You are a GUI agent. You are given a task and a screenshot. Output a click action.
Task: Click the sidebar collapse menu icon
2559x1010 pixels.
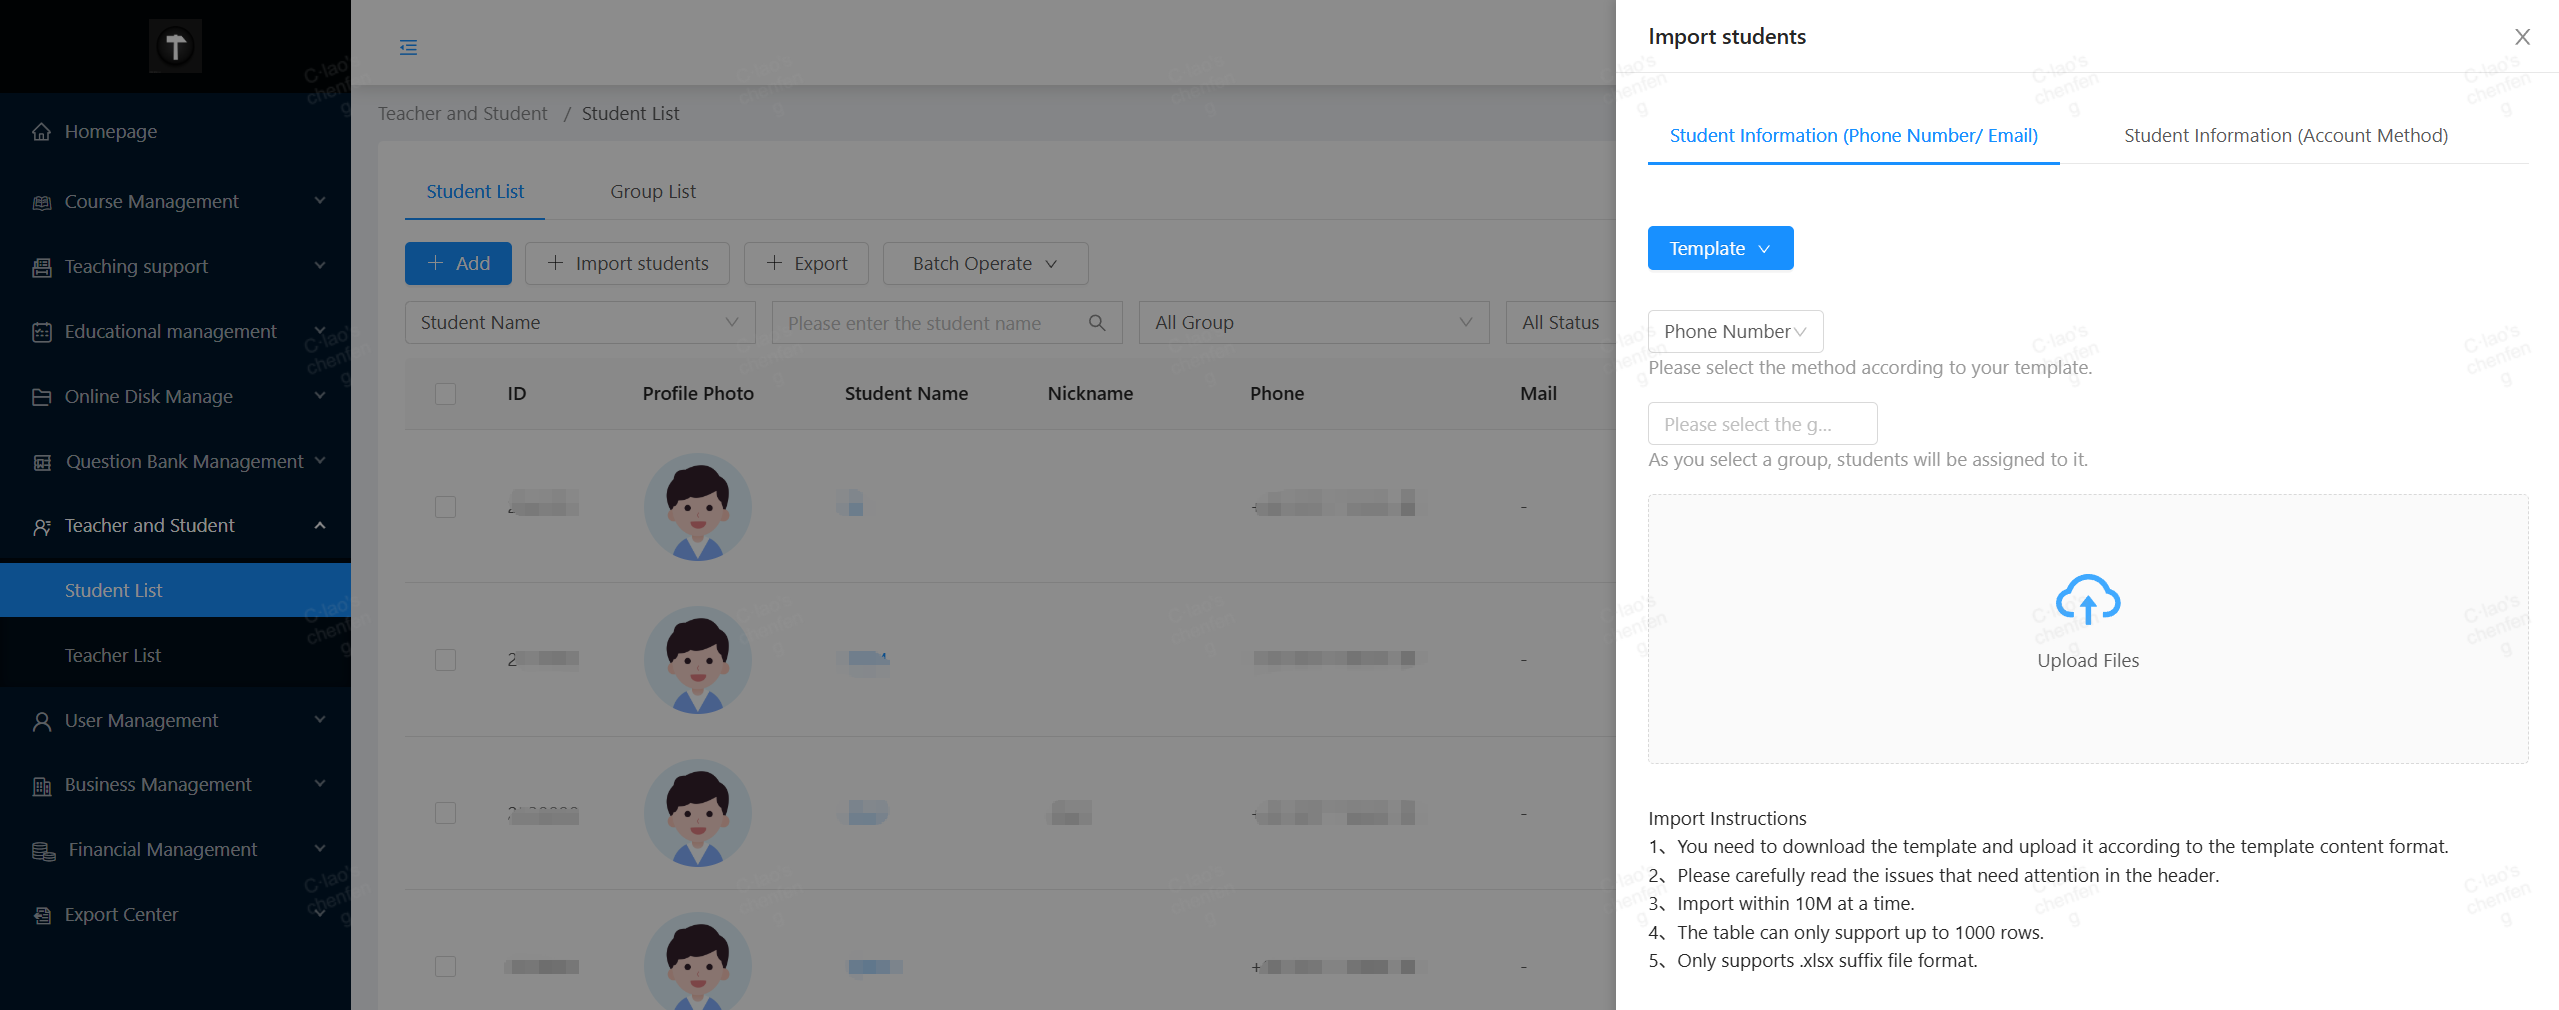click(x=408, y=47)
